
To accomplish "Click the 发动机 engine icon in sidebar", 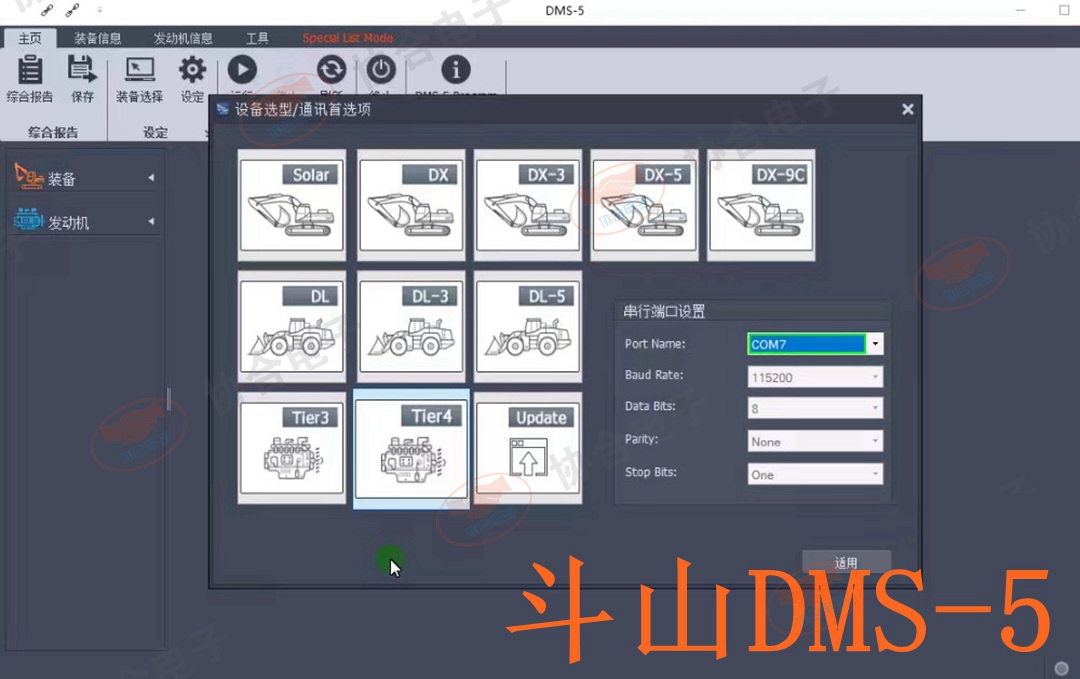I will pyautogui.click(x=29, y=220).
